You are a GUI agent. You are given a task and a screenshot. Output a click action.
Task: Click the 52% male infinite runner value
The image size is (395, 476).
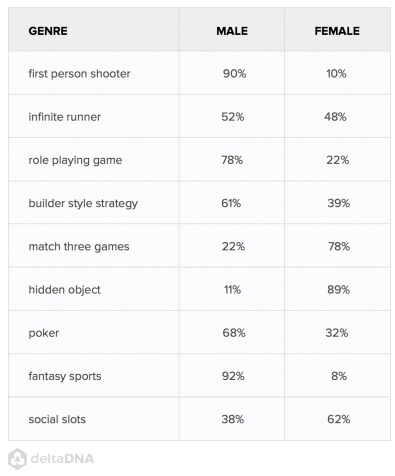233,117
